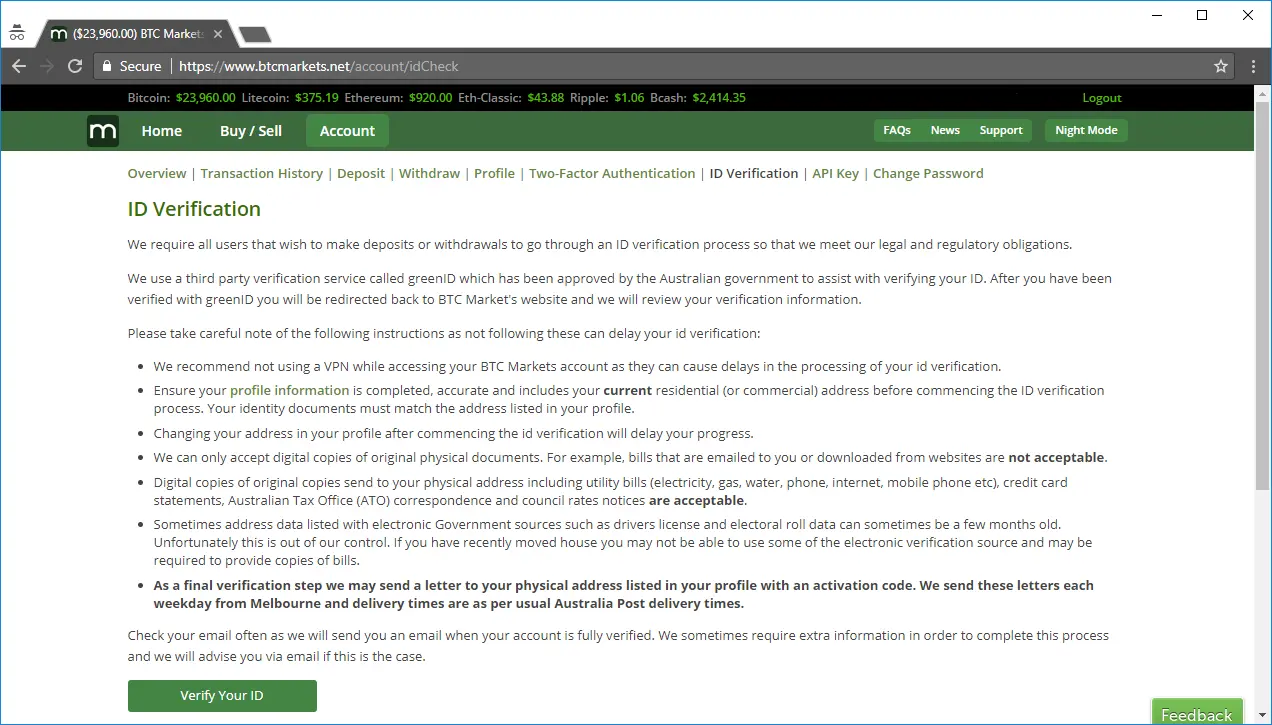Screen dimensions: 1272x725
Task: Click the Logout link
Action: [1102, 98]
